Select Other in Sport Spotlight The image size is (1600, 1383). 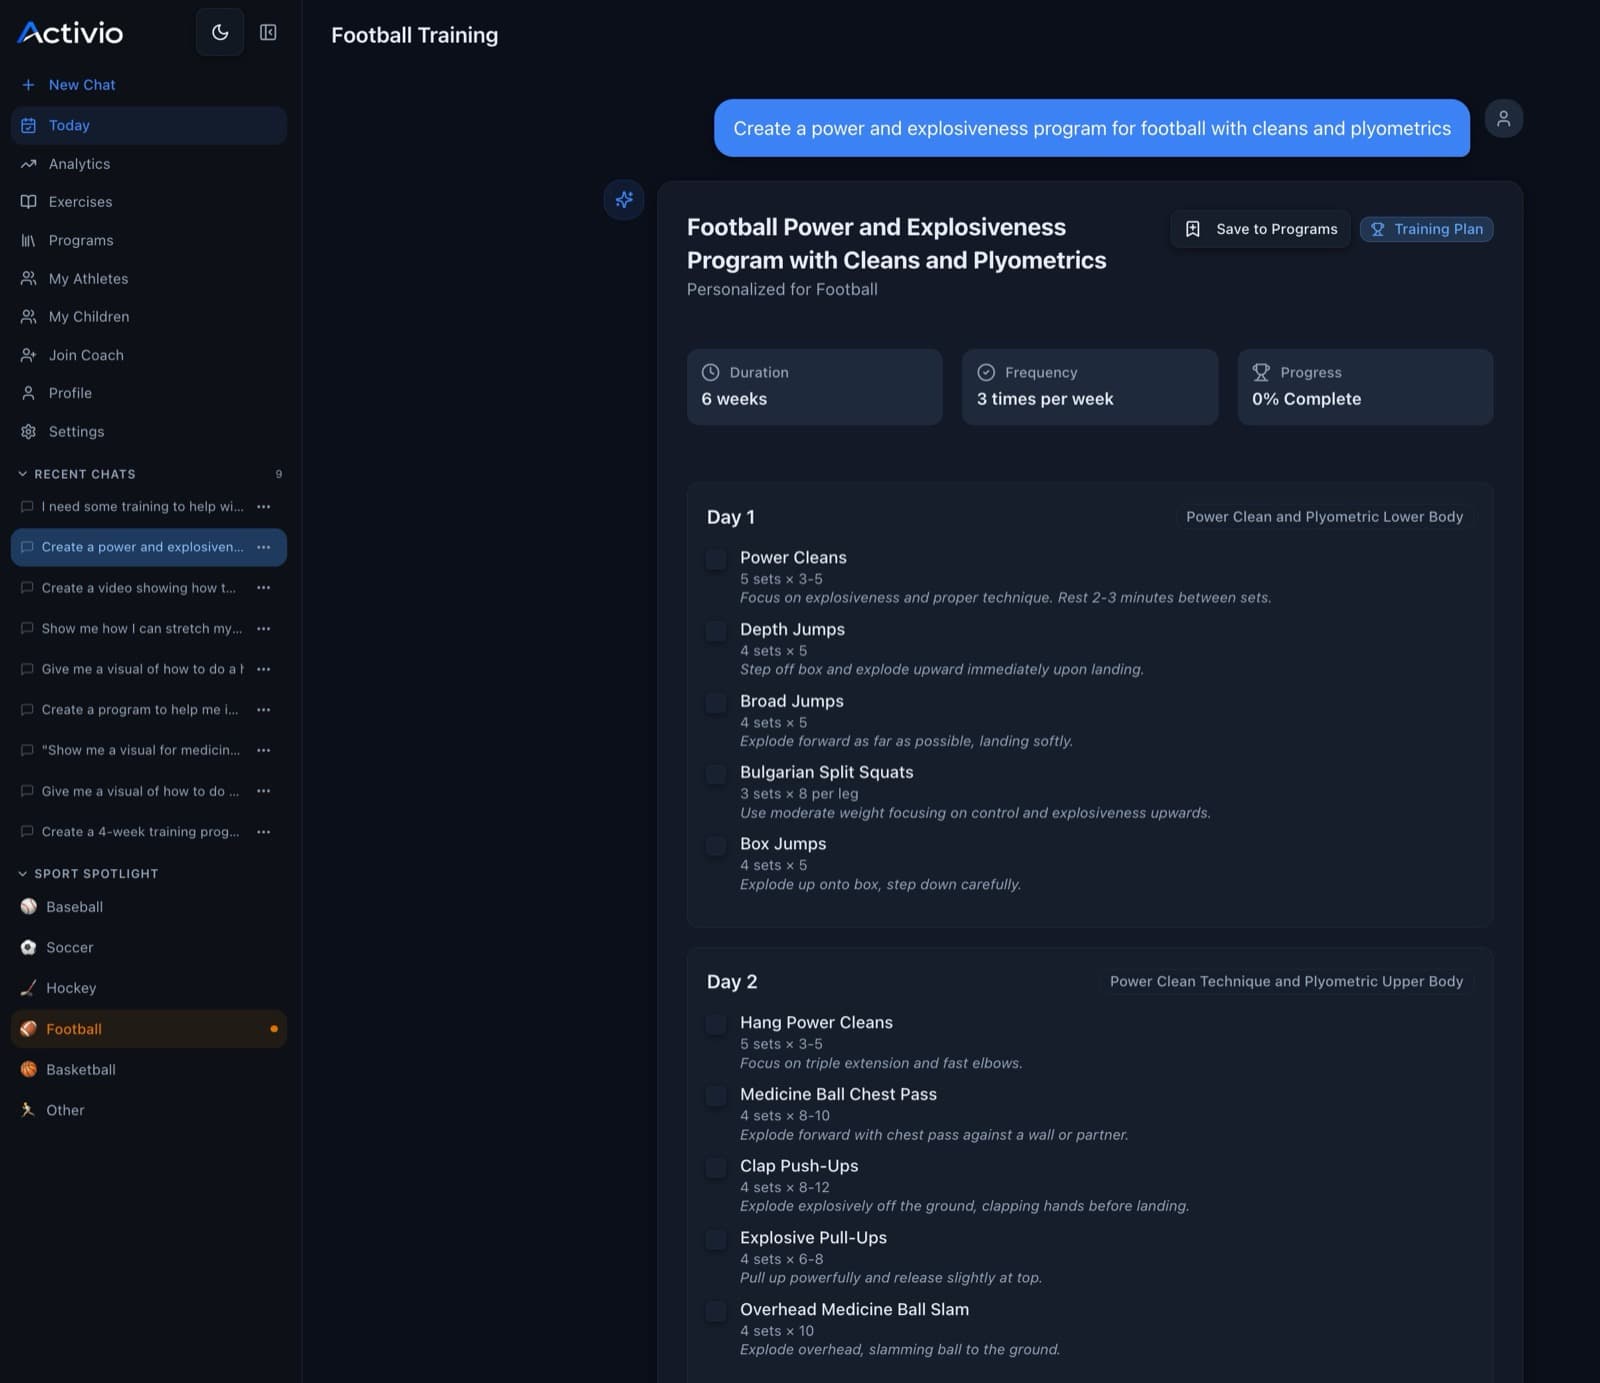point(149,1110)
